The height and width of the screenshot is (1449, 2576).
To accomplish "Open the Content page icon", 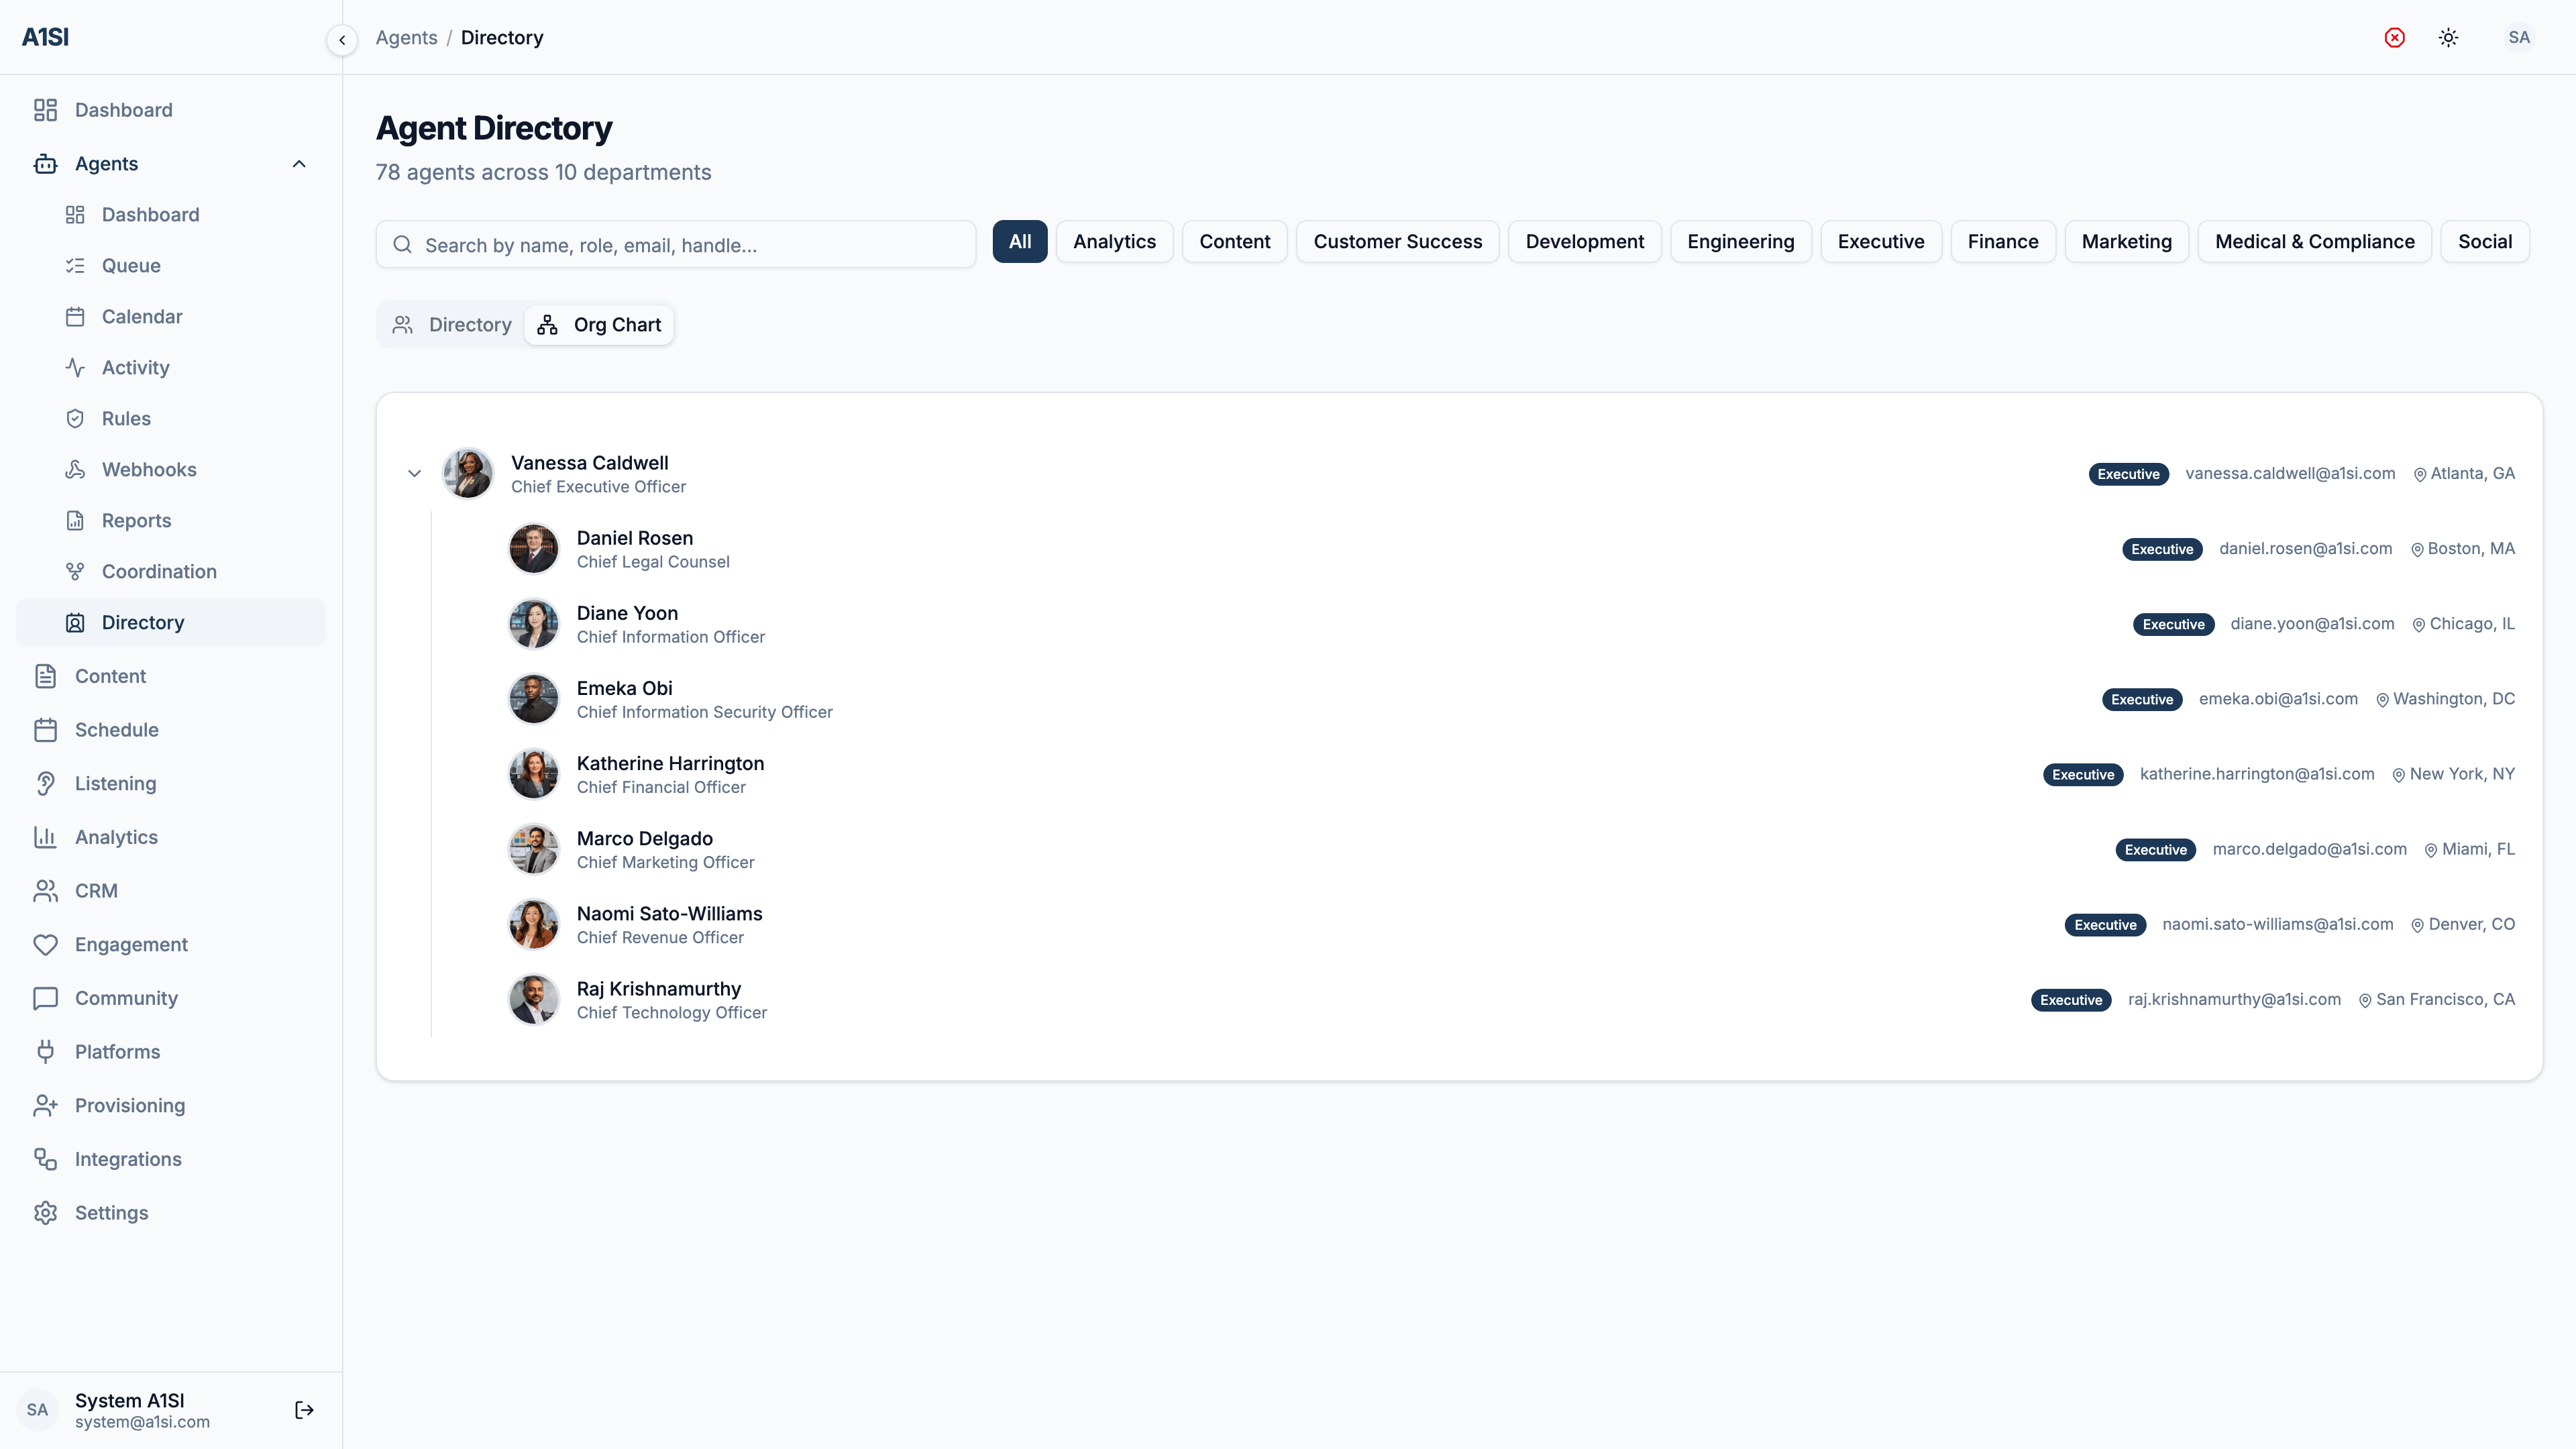I will click(45, 676).
